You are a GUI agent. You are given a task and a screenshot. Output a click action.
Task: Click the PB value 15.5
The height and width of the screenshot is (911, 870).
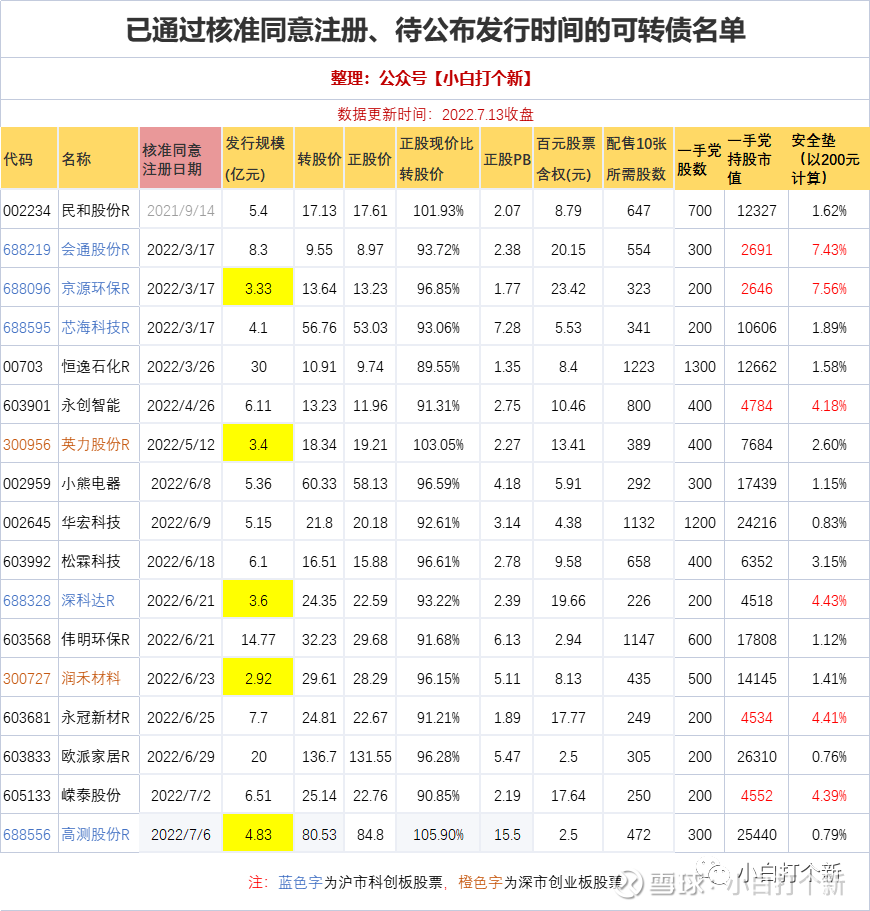[x=507, y=834]
